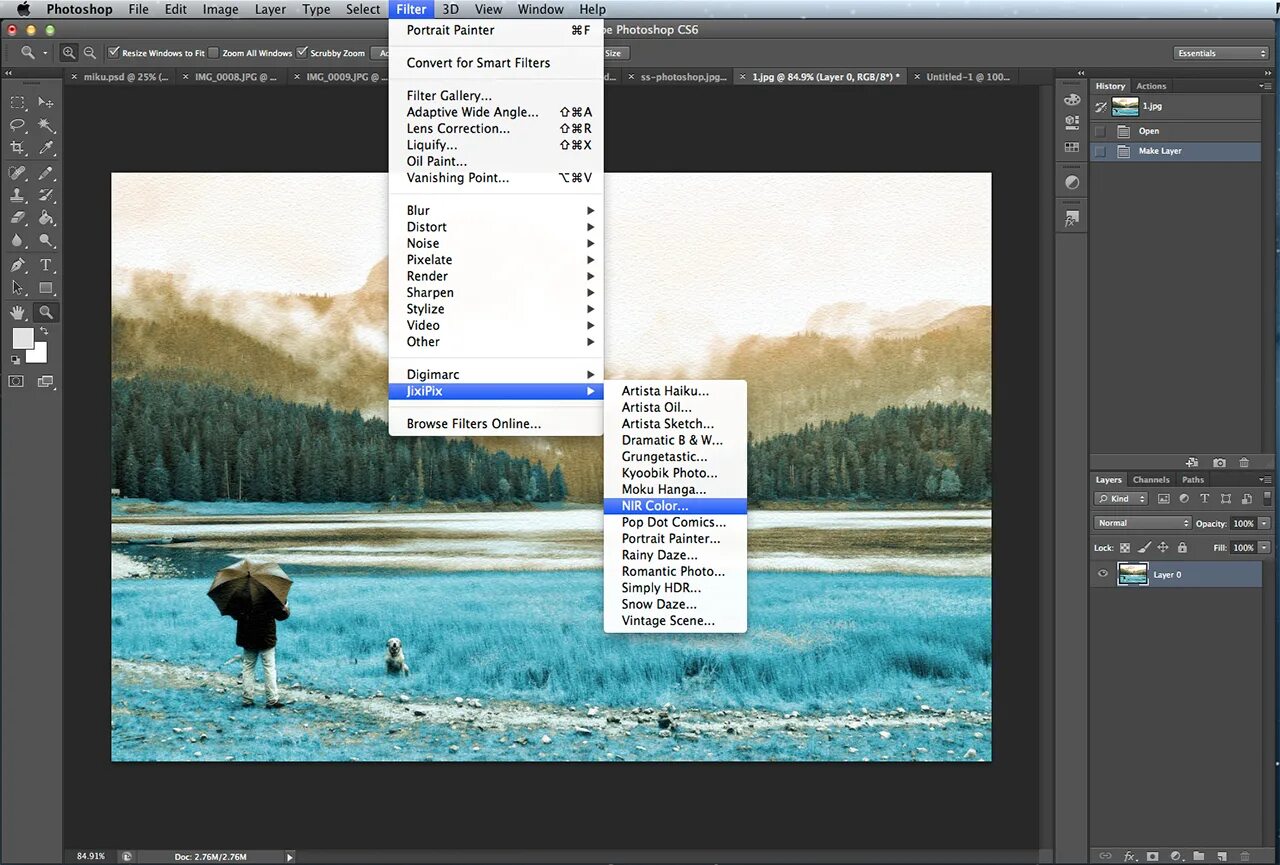Viewport: 1280px width, 865px height.
Task: Click Zoom Out button in options bar
Action: point(90,53)
